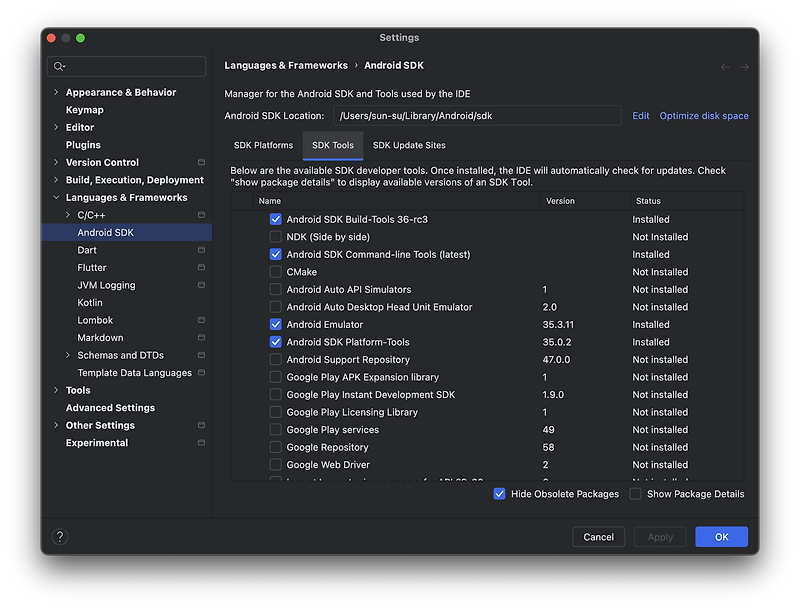
Task: Click the back navigation arrow near the breadcrumb
Action: (x=725, y=65)
